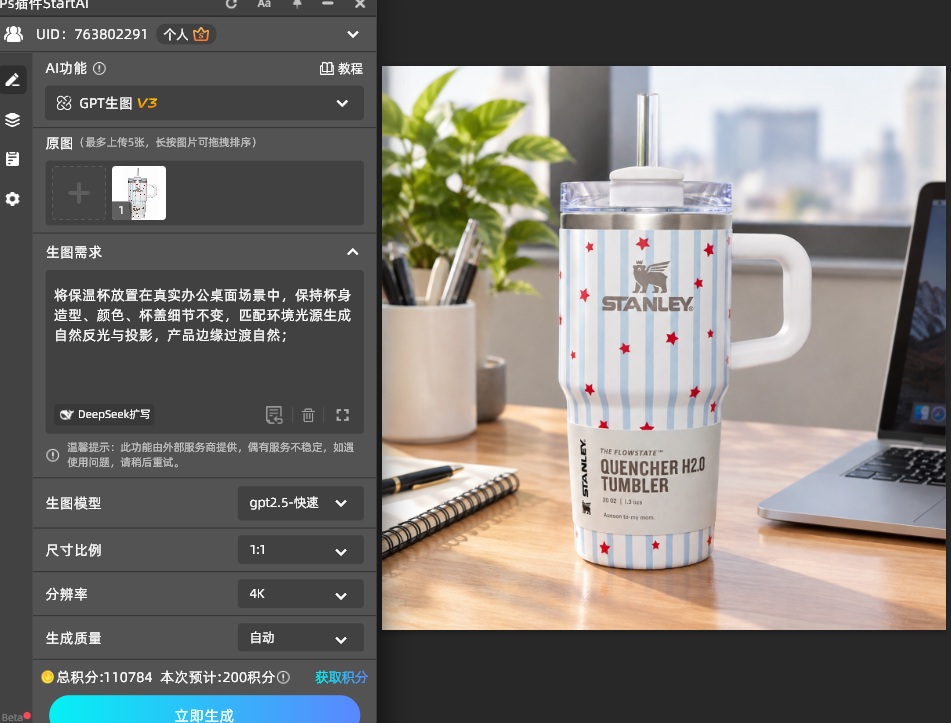Screen dimensions: 951x723
Task: Click the 获取积分 link
Action: pos(341,678)
